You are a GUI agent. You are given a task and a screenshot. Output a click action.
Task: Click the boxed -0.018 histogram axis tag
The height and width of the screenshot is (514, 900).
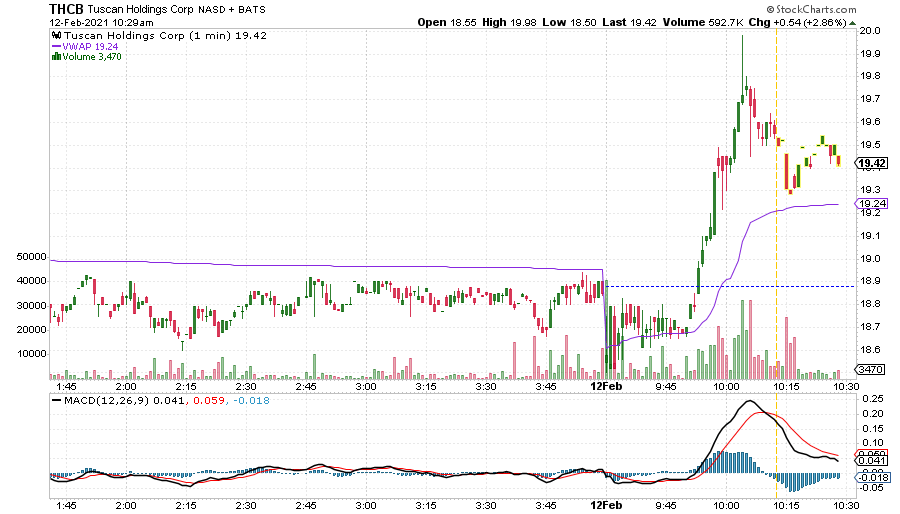(872, 477)
